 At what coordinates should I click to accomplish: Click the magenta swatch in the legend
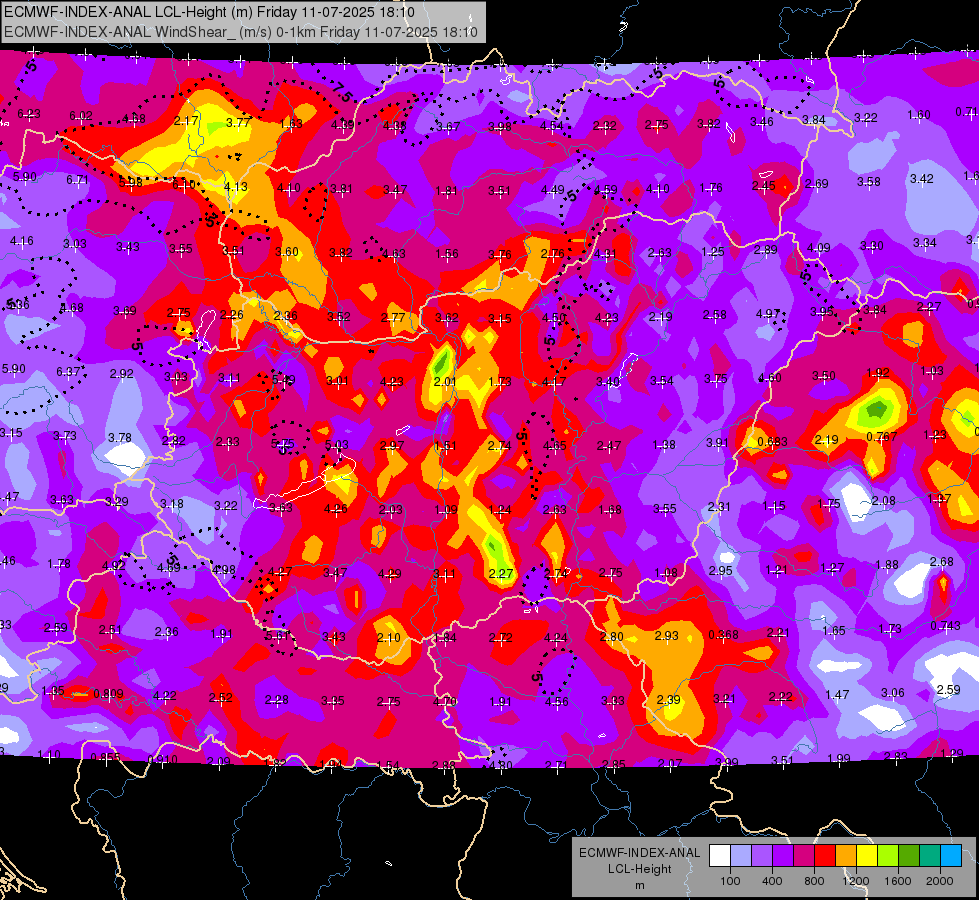coord(804,856)
